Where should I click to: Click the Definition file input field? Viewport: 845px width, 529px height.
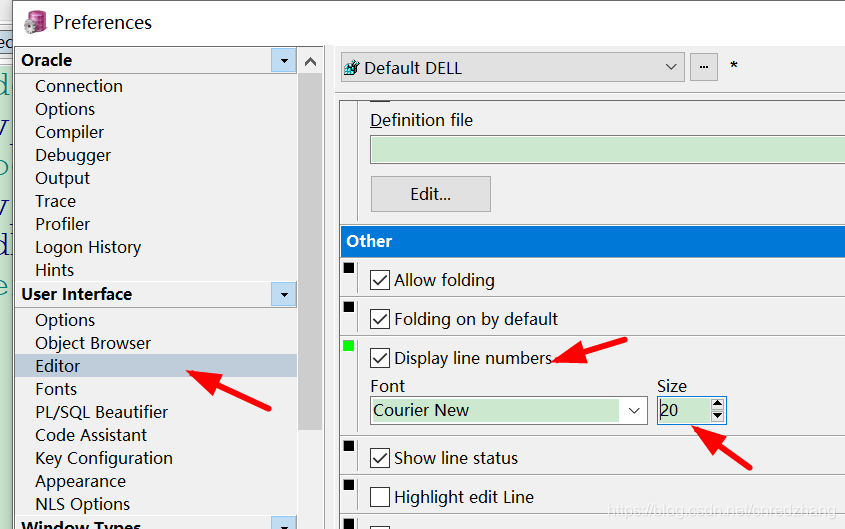coord(607,149)
